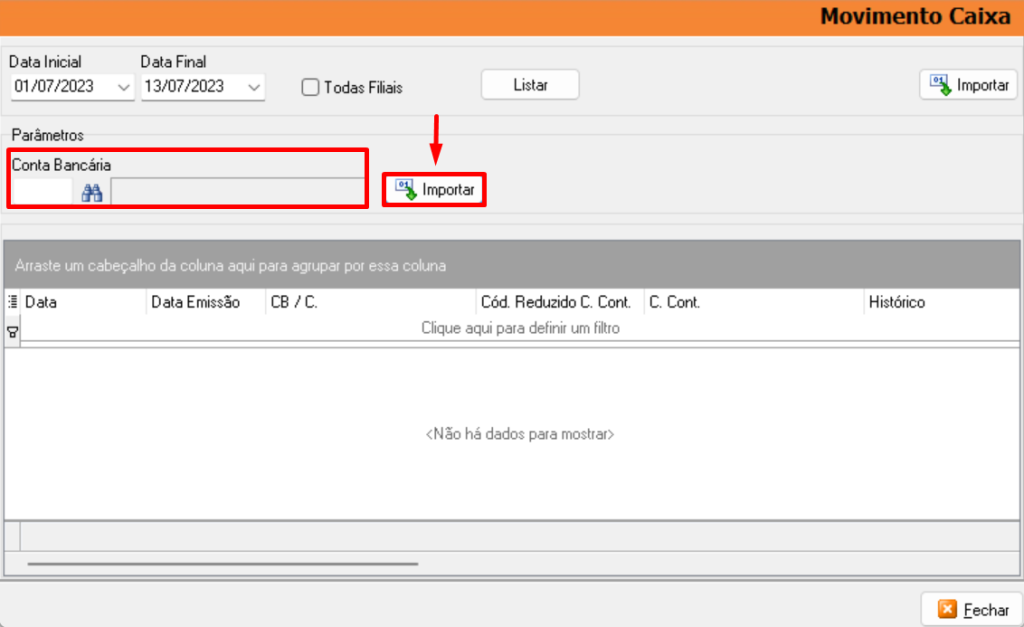1024x627 pixels.
Task: Click the horizontal scrollbar of the grid
Action: point(222,563)
